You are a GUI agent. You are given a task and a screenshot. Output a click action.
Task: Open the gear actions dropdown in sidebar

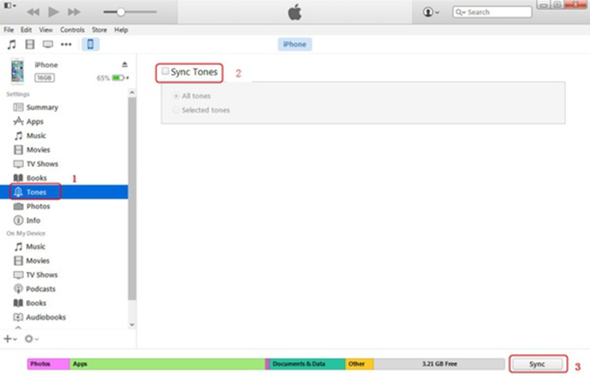point(32,339)
